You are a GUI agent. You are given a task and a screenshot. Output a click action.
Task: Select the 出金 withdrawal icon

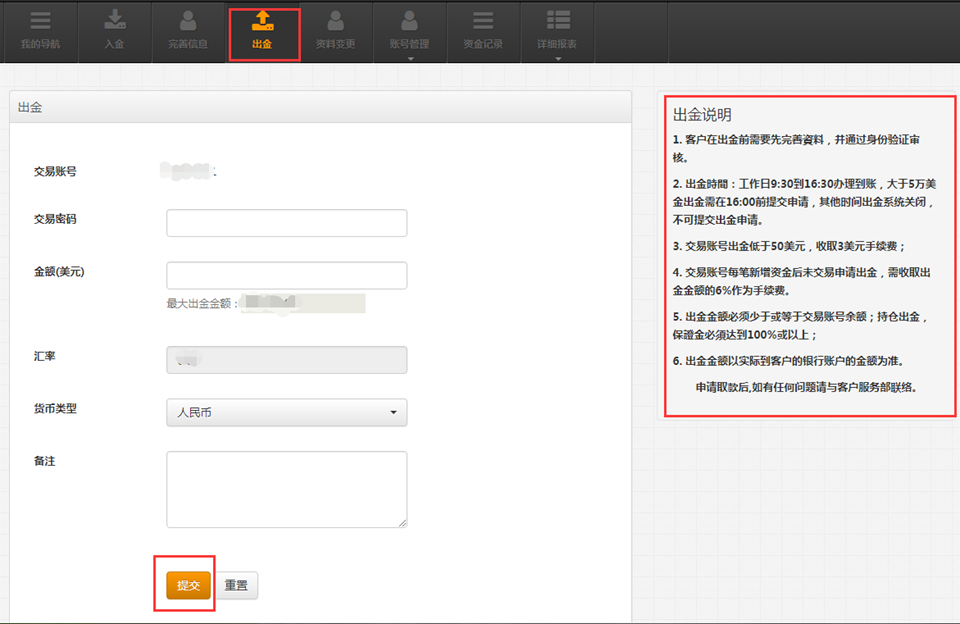coord(262,20)
